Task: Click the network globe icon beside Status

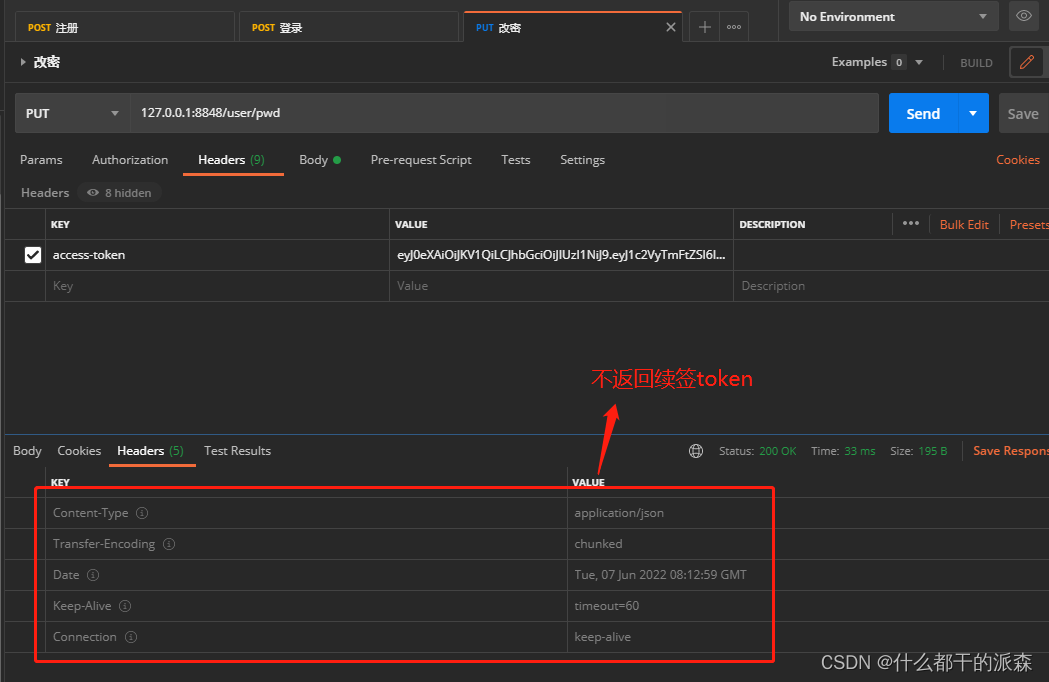Action: tap(696, 451)
